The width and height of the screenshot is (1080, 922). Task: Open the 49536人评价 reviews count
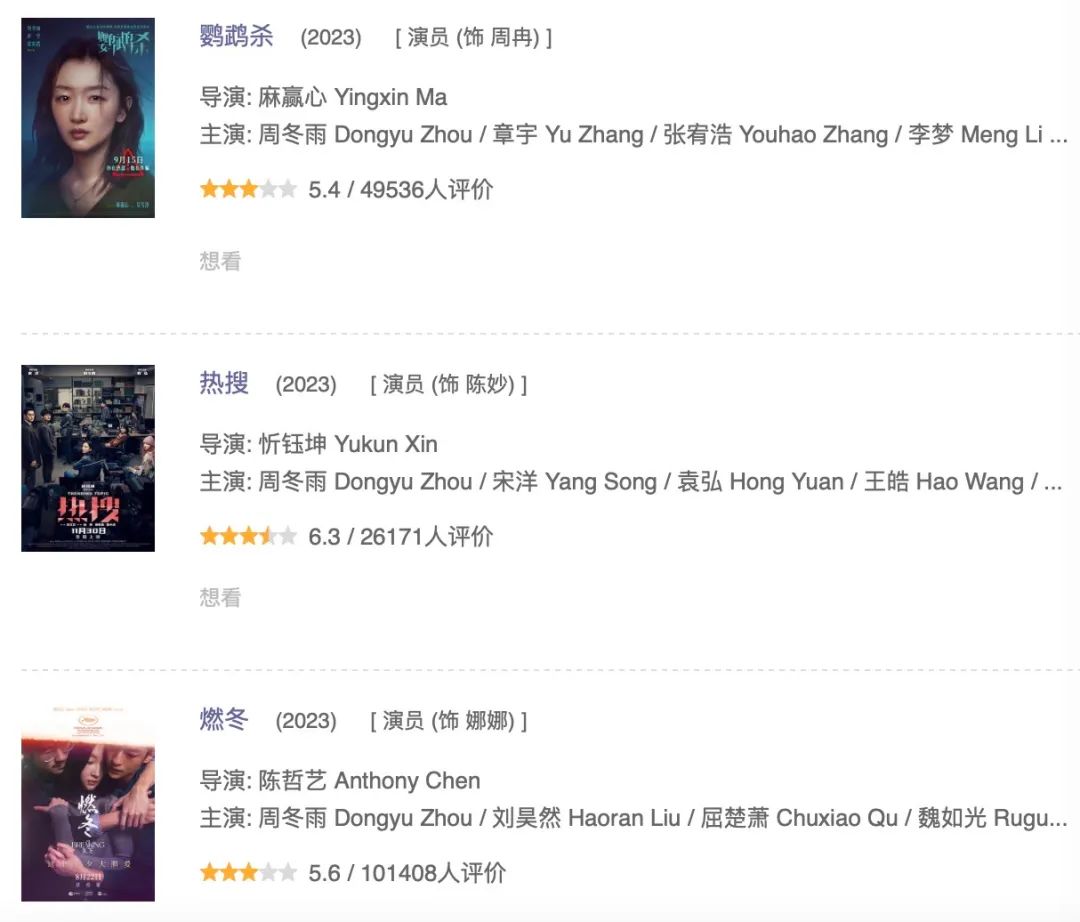click(426, 189)
